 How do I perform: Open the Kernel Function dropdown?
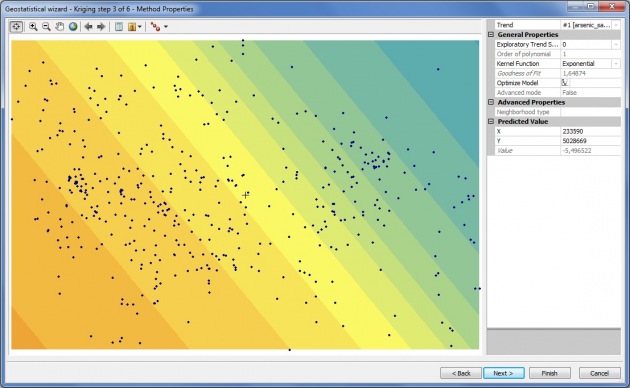[616, 63]
